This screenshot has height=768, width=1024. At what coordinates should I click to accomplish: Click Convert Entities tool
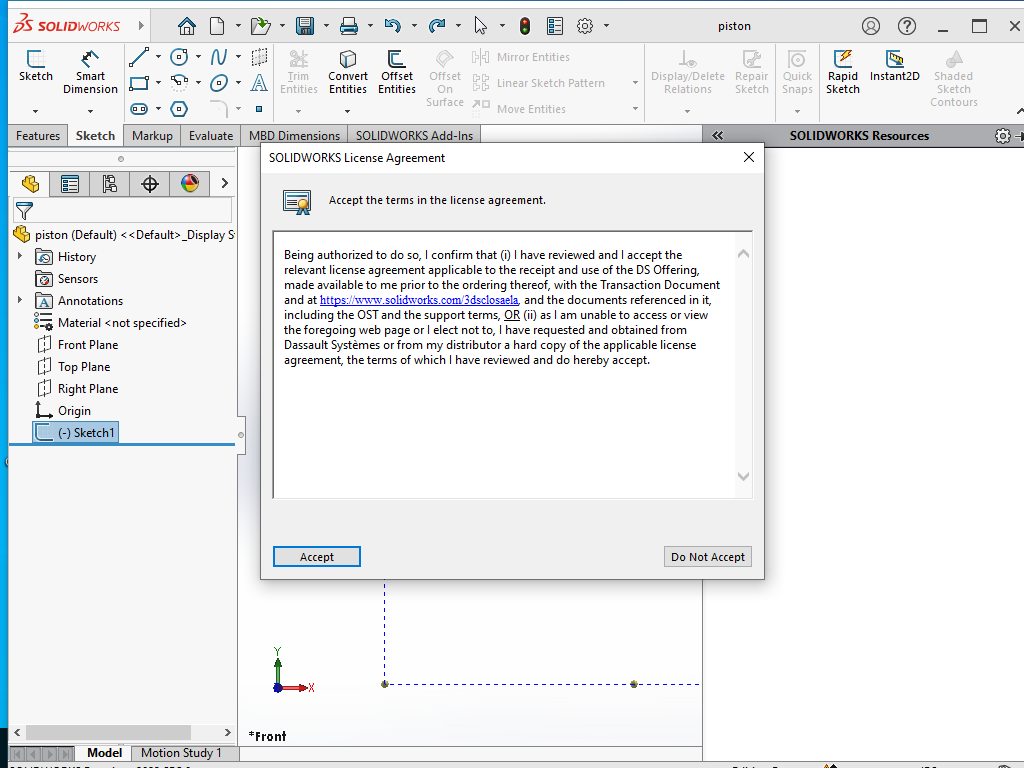coord(347,72)
